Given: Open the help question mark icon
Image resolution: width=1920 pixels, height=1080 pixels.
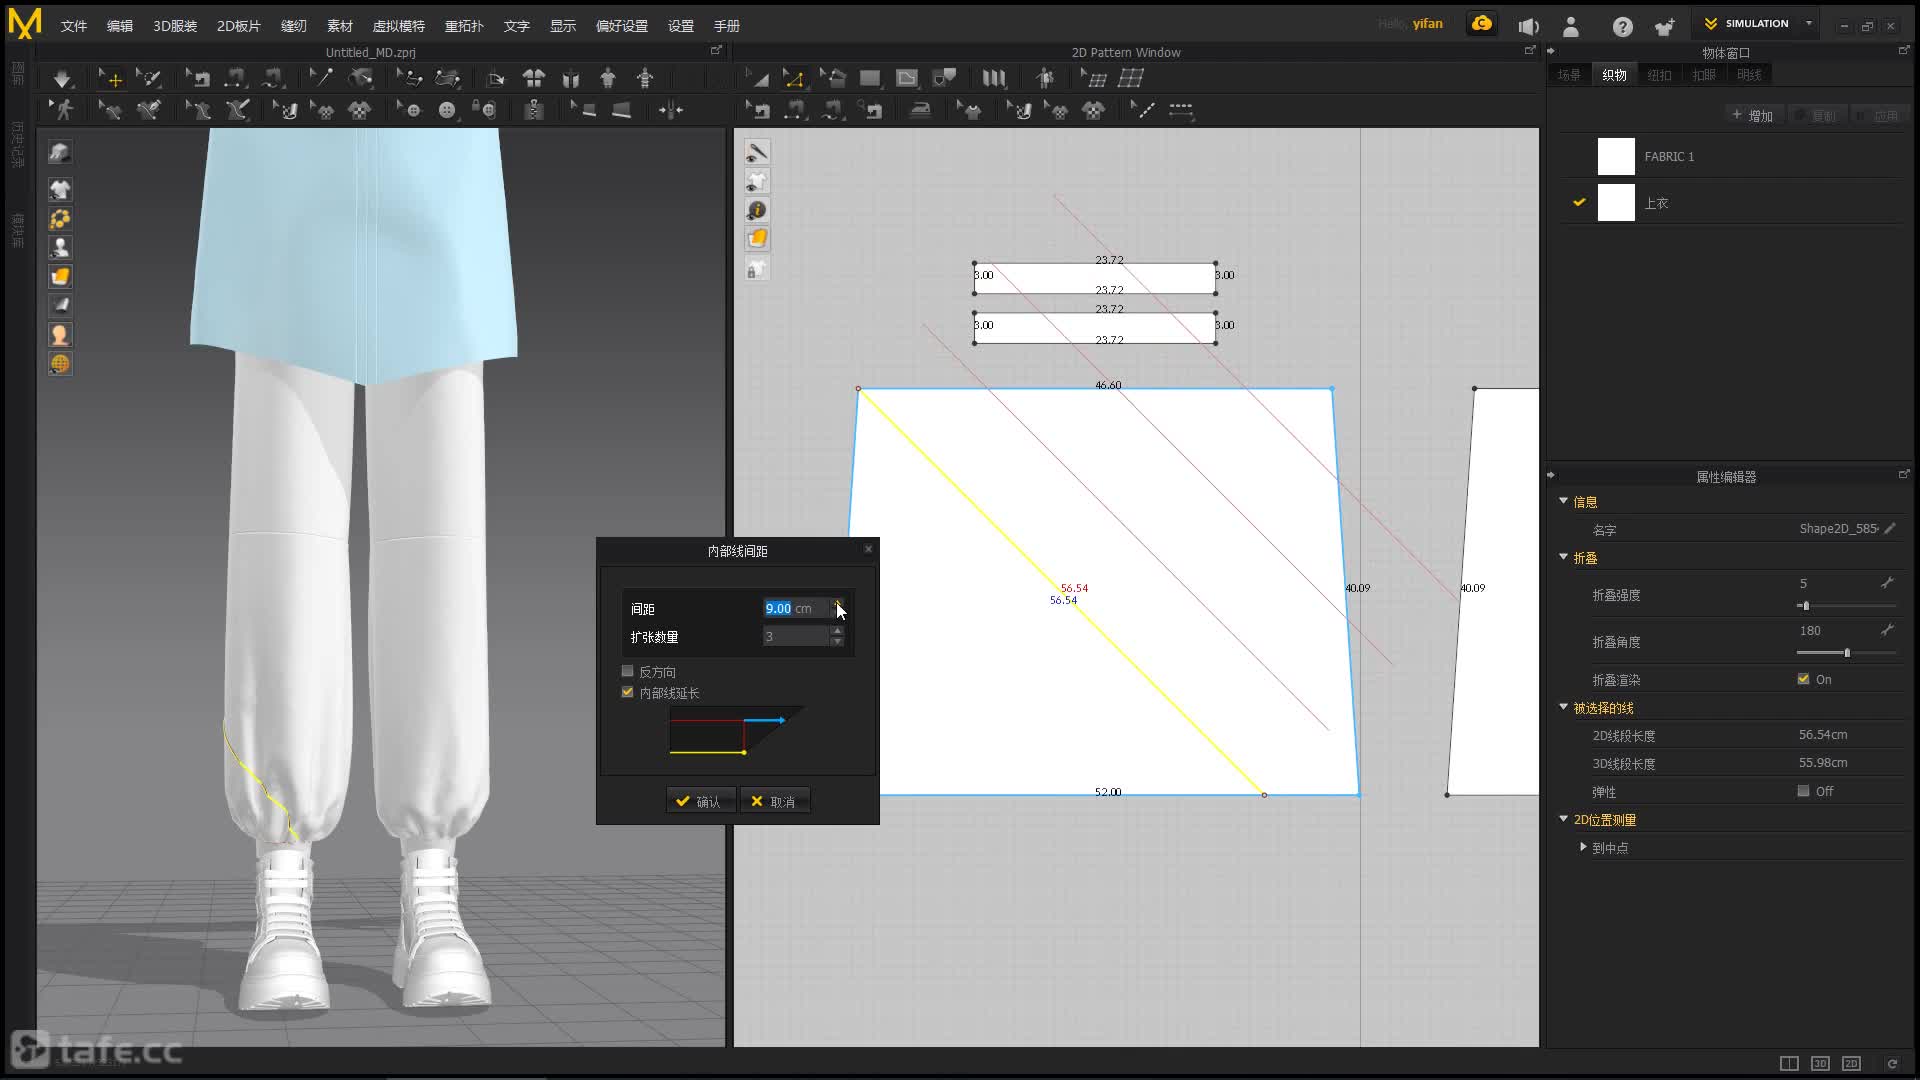Looking at the screenshot, I should [1622, 27].
